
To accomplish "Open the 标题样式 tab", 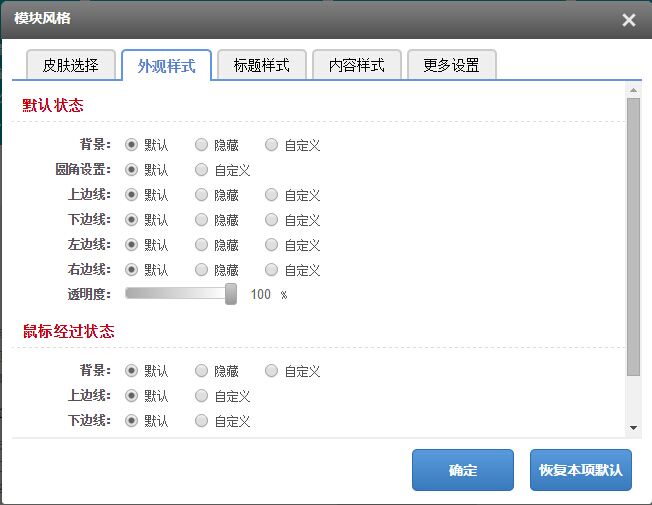I will click(261, 66).
